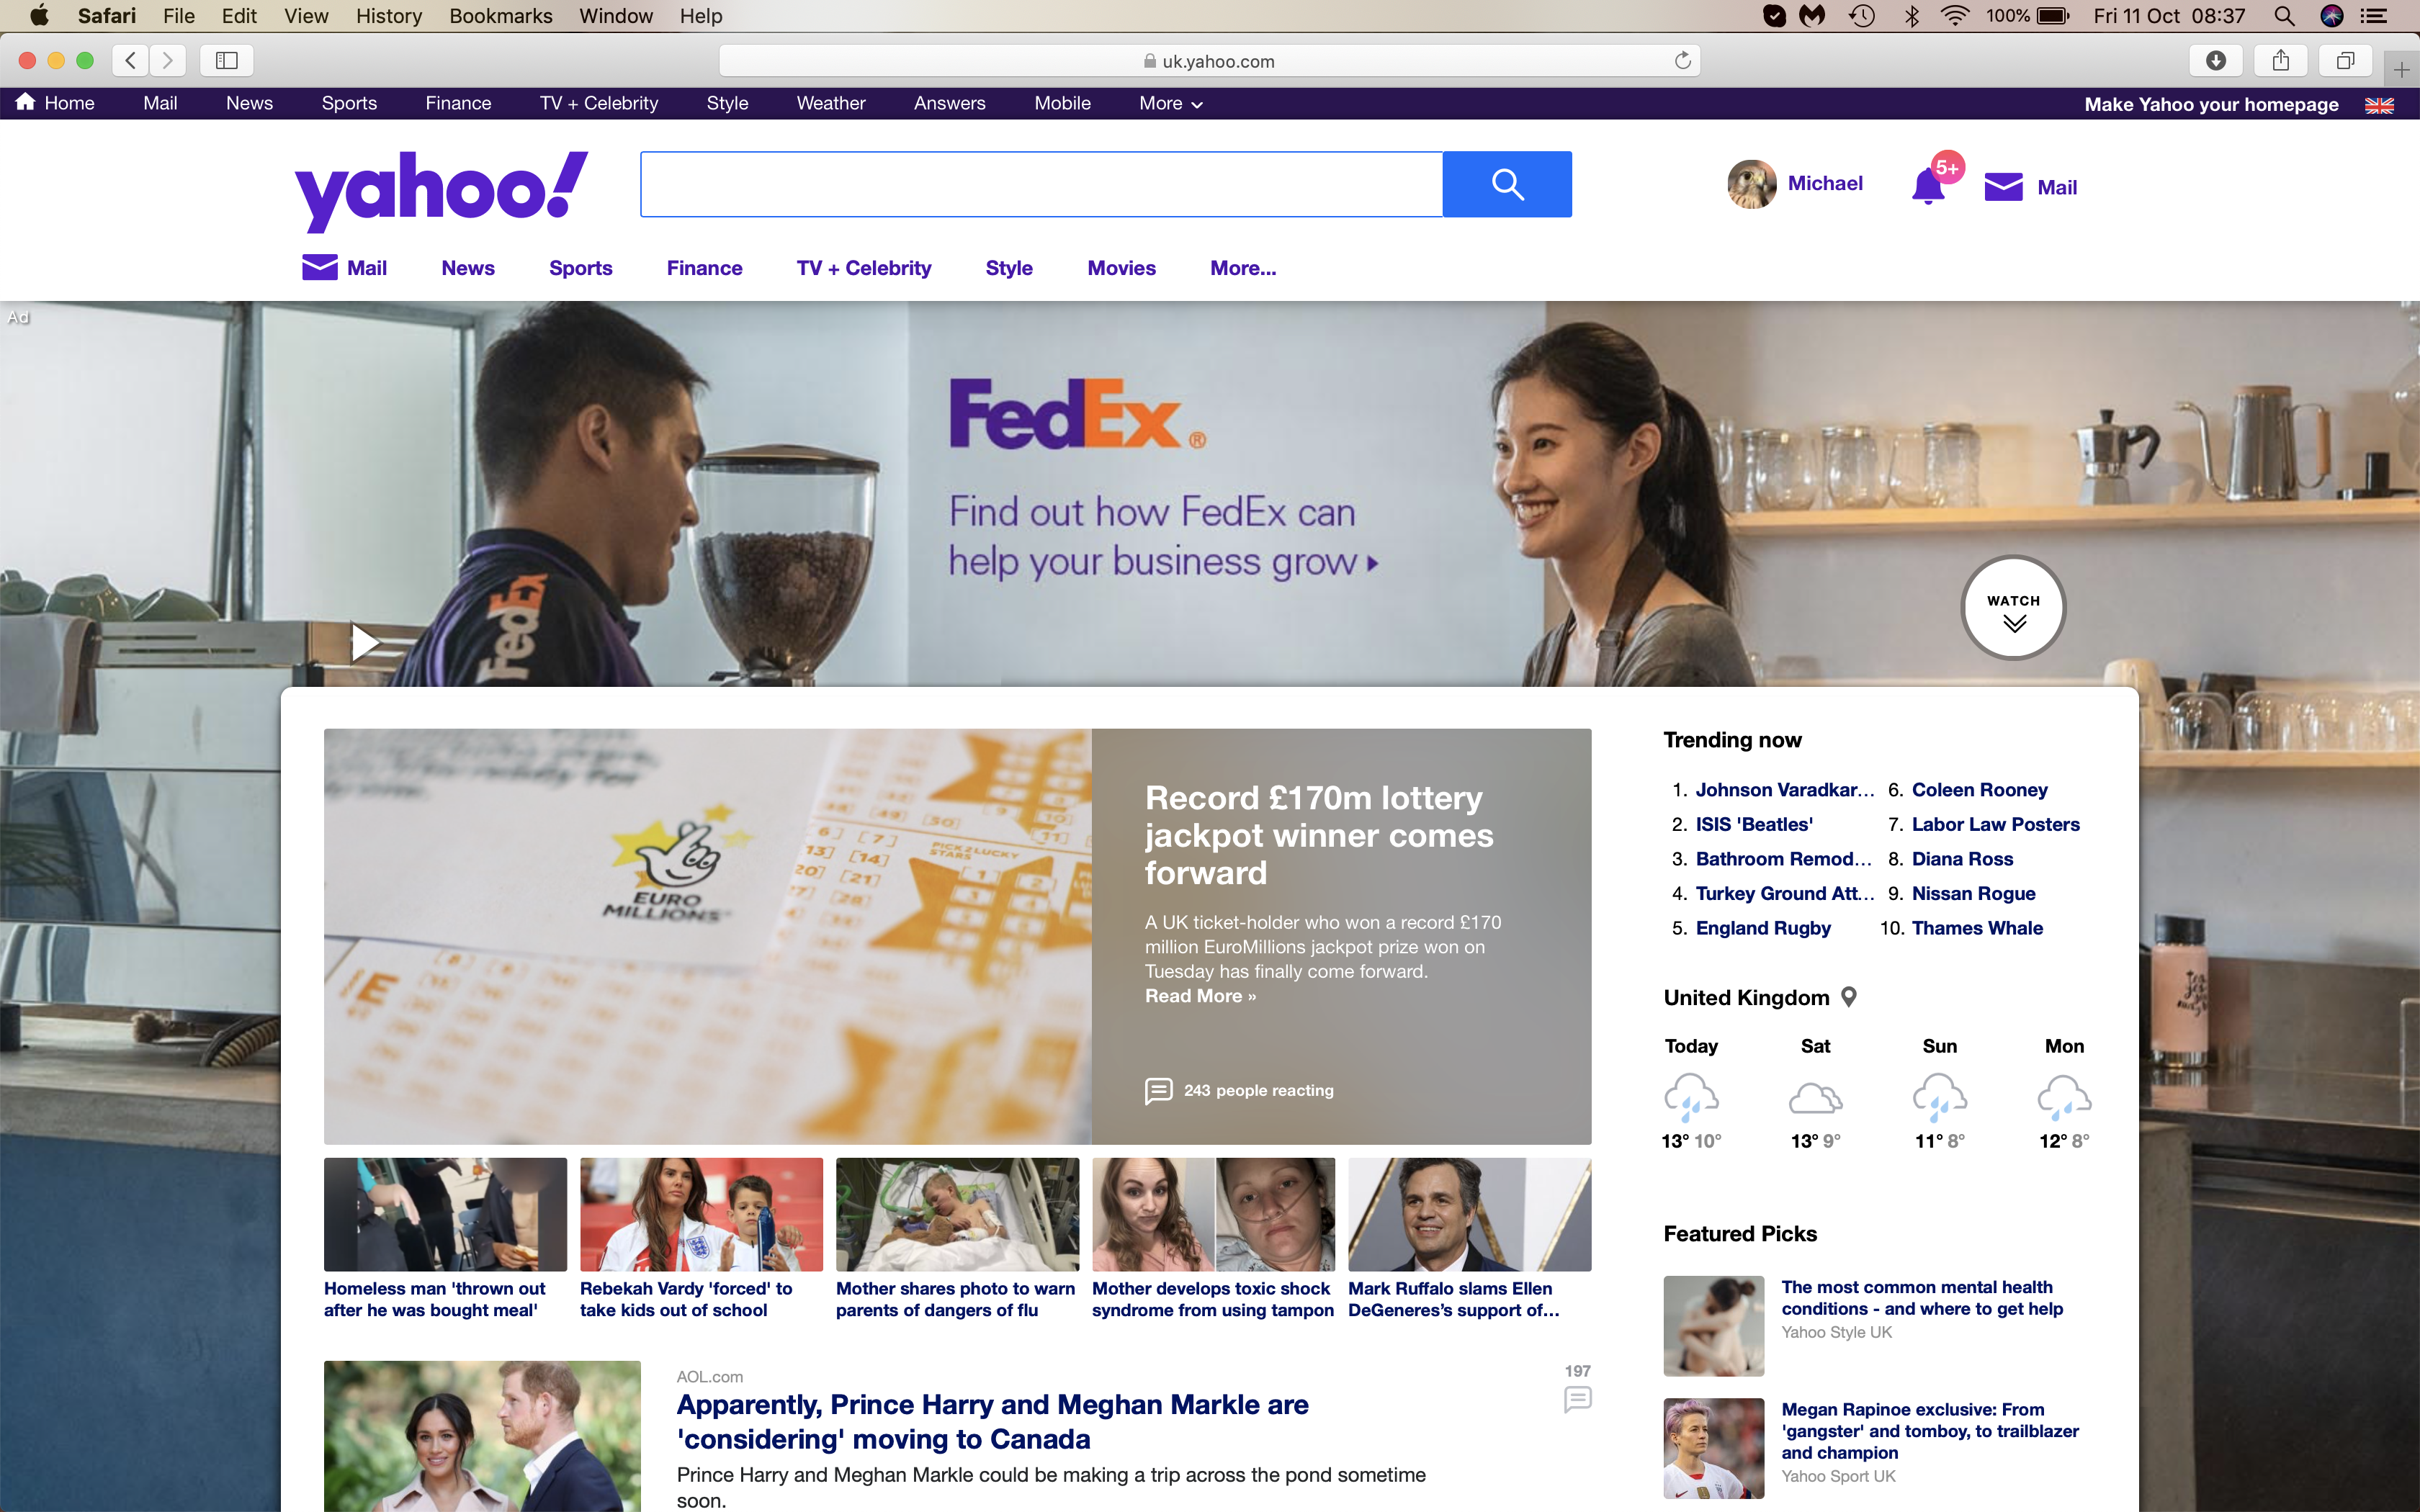Open the More... navigation menu
The image size is (2420, 1512).
pyautogui.click(x=1243, y=268)
